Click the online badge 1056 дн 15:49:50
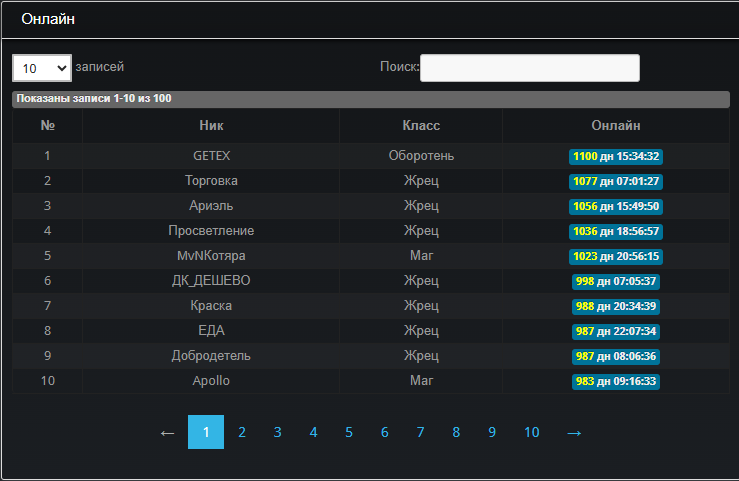This screenshot has width=739, height=481. click(x=616, y=206)
